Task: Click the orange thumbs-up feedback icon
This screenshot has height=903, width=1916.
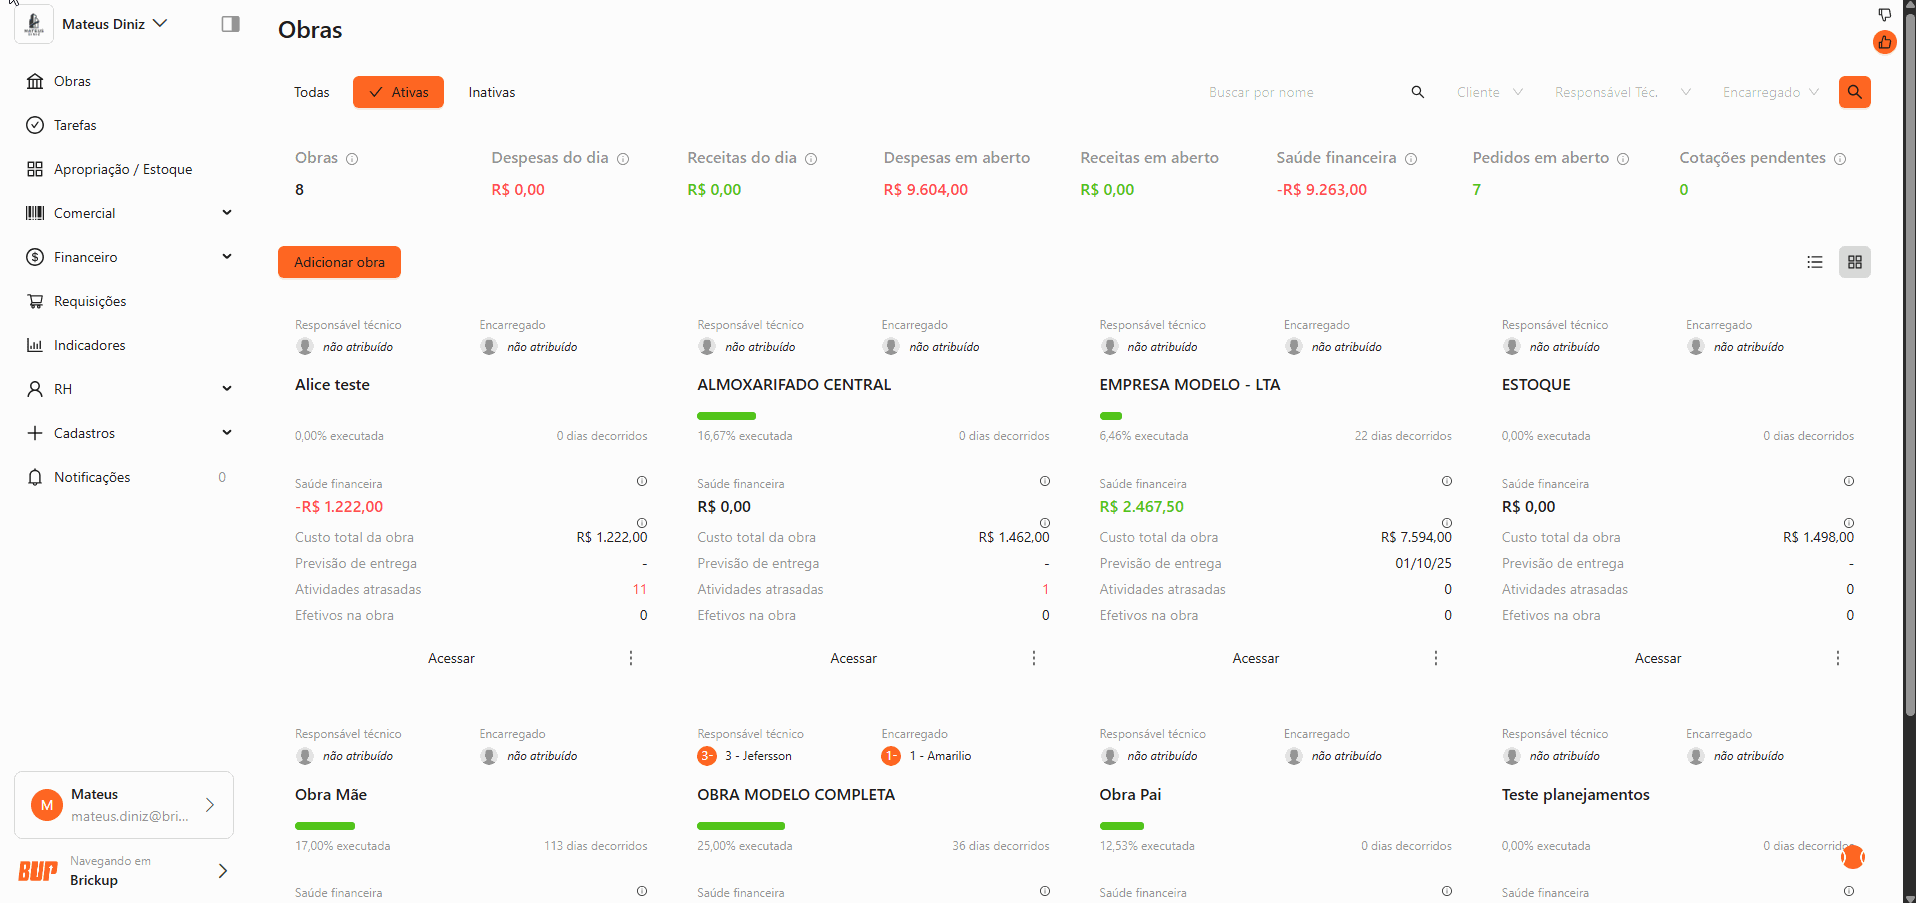Action: (x=1885, y=42)
